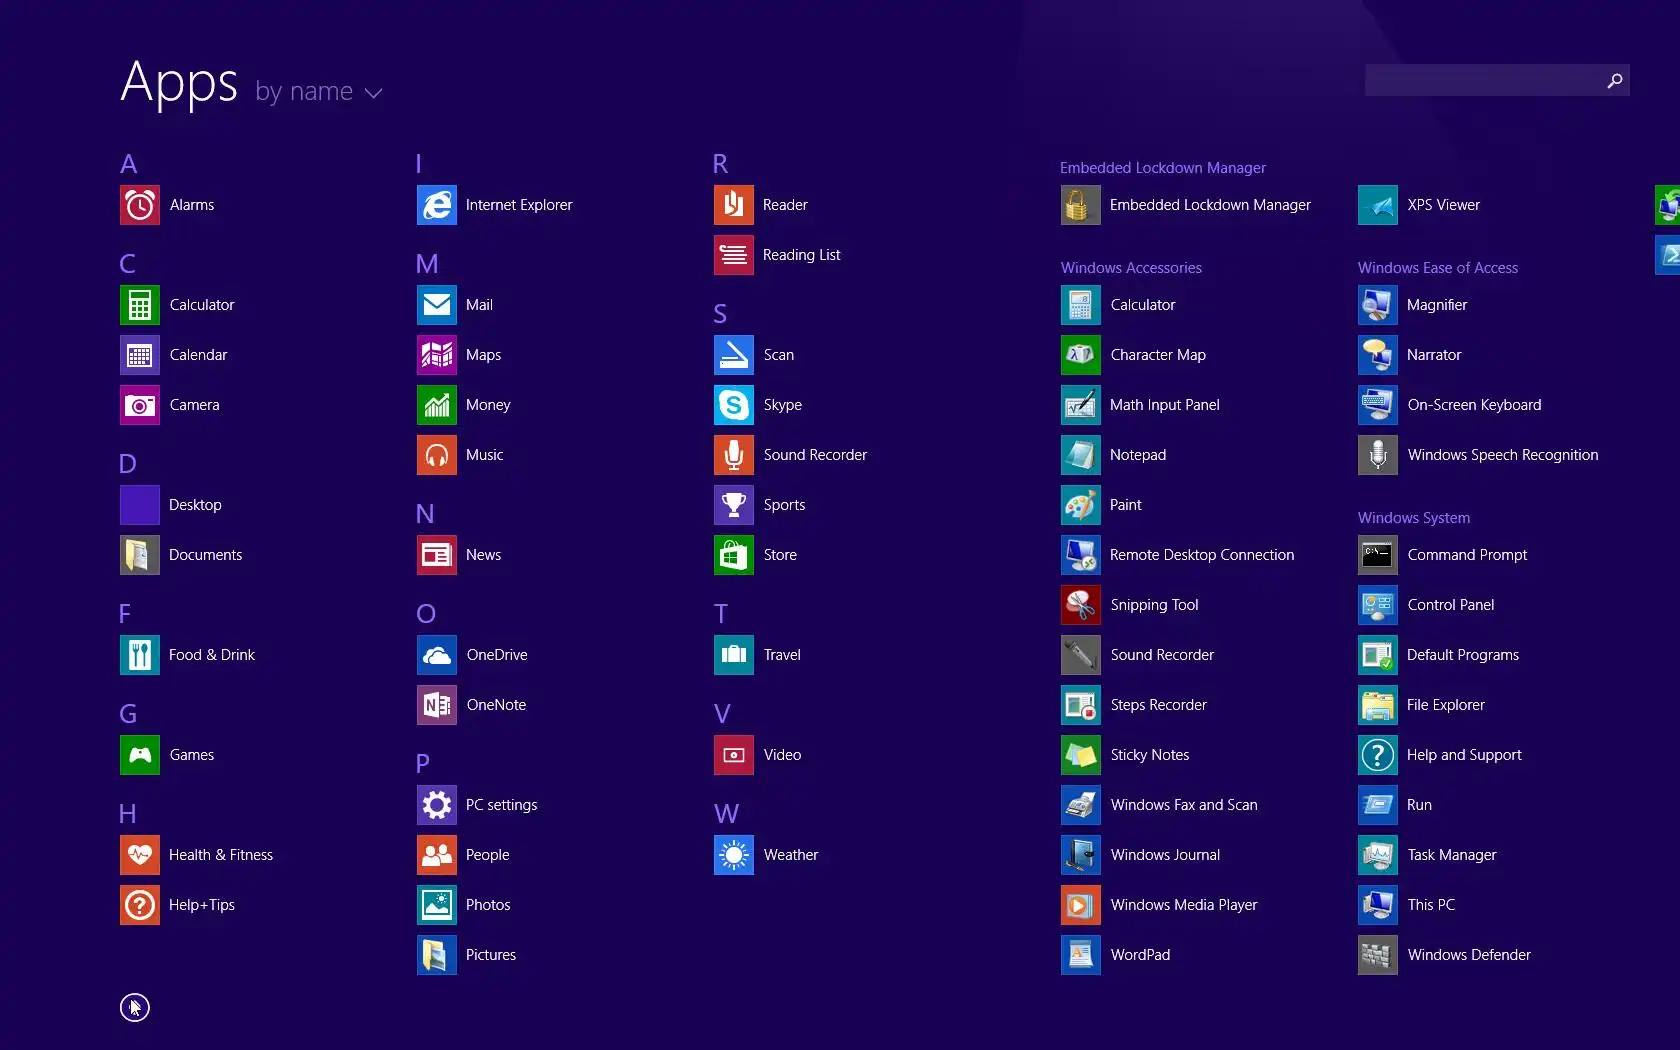Select the Windows Ease of Access header
This screenshot has width=1680, height=1050.
(1438, 268)
